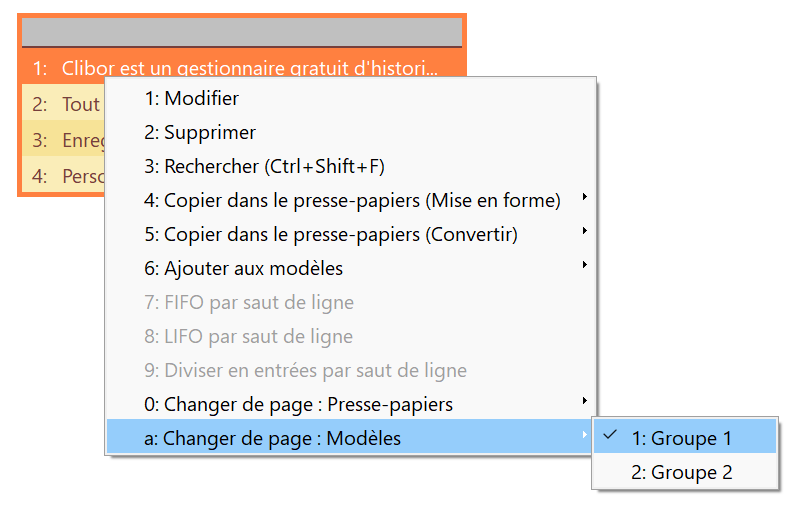Screen dimensions: 794x506
Task: Expand Copier dans le presse-papiers (Convertir) arrow
Action: pyautogui.click(x=584, y=230)
